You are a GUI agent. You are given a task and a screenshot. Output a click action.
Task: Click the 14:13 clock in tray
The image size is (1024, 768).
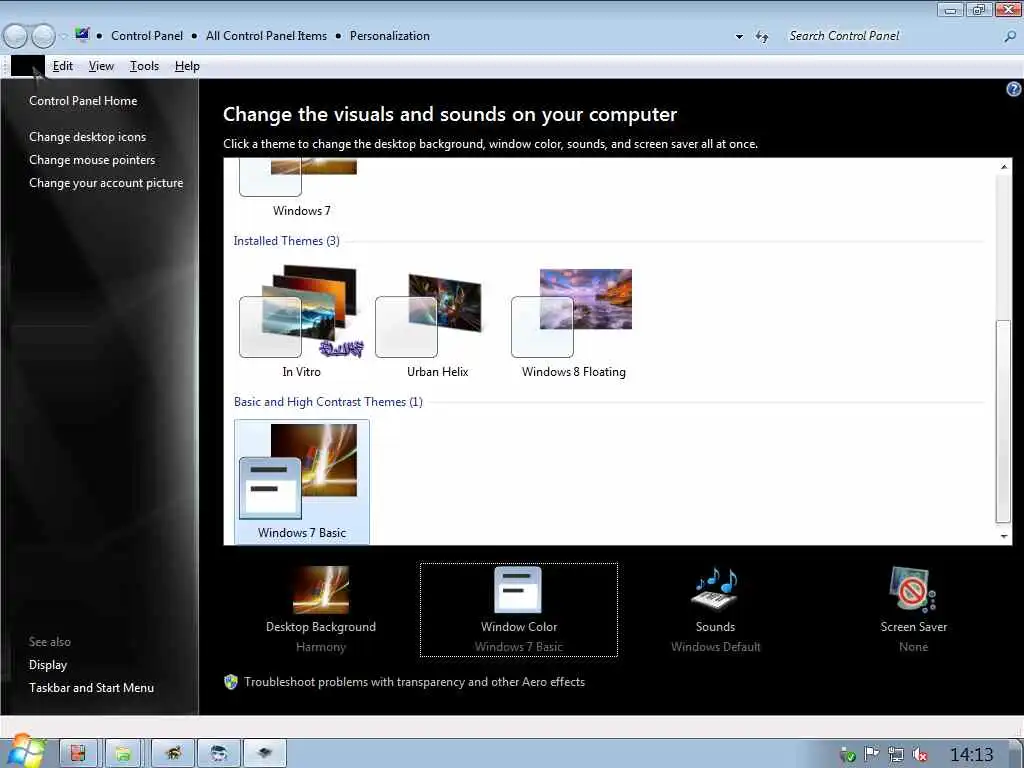tap(971, 755)
